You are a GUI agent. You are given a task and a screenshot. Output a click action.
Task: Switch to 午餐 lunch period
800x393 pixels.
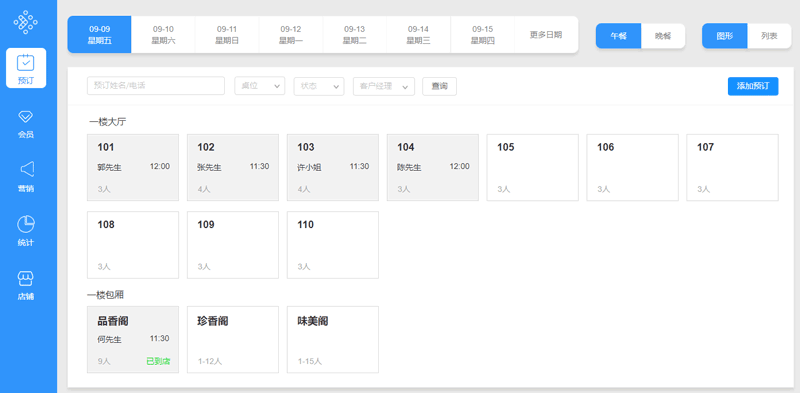pyautogui.click(x=618, y=36)
